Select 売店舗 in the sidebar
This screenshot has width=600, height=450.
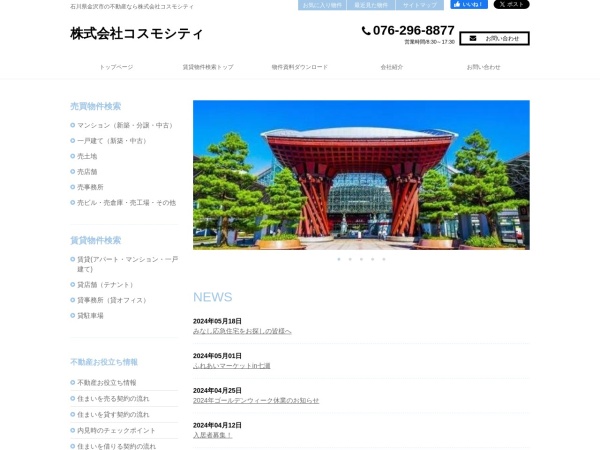87,172
